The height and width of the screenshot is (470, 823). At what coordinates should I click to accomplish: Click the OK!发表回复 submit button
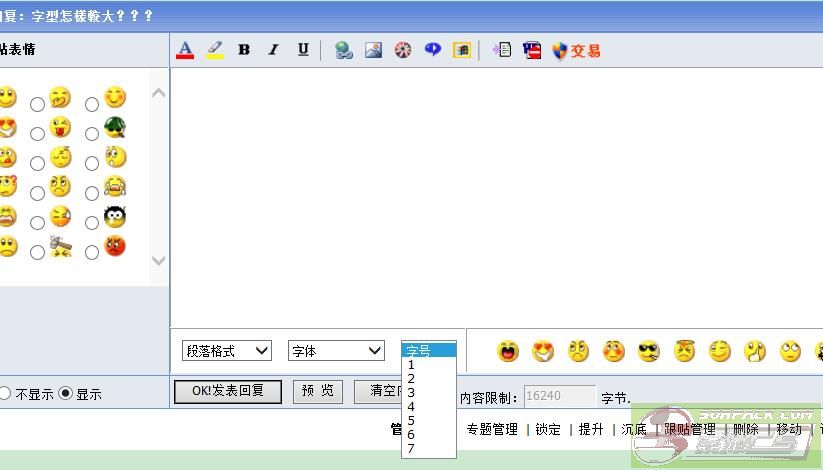[x=228, y=391]
